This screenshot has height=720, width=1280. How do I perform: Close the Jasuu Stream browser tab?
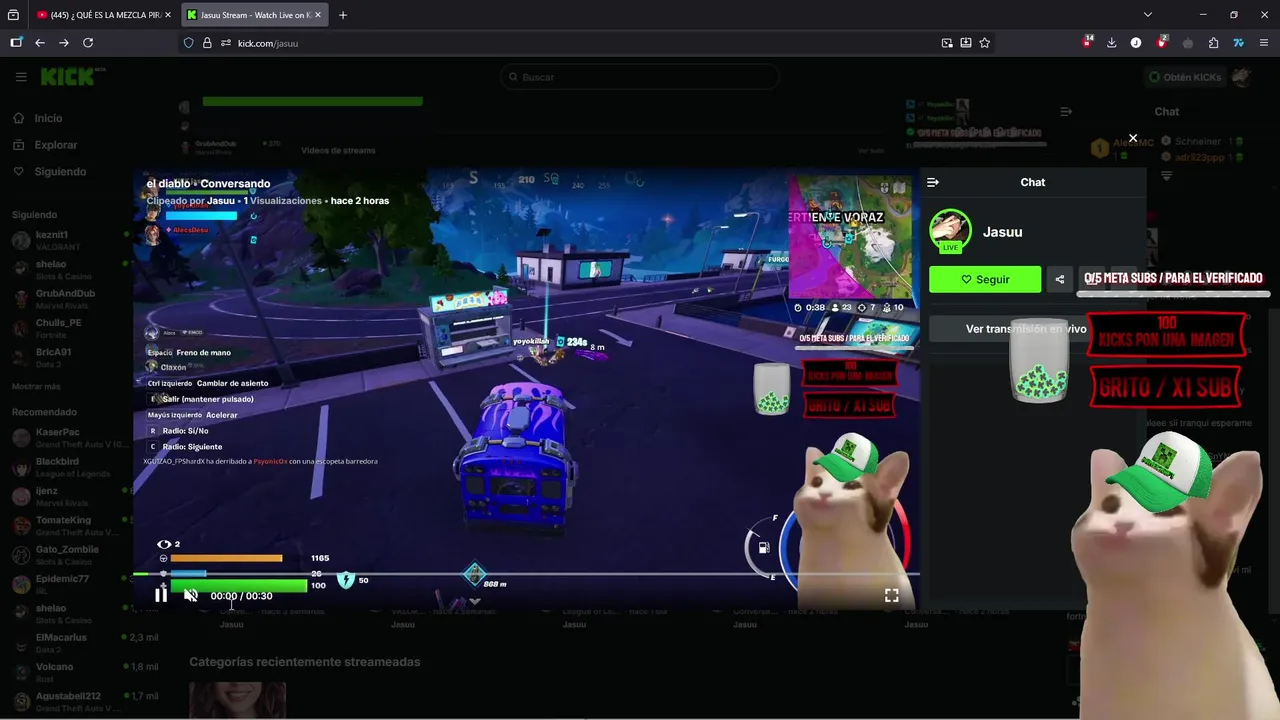(x=318, y=15)
